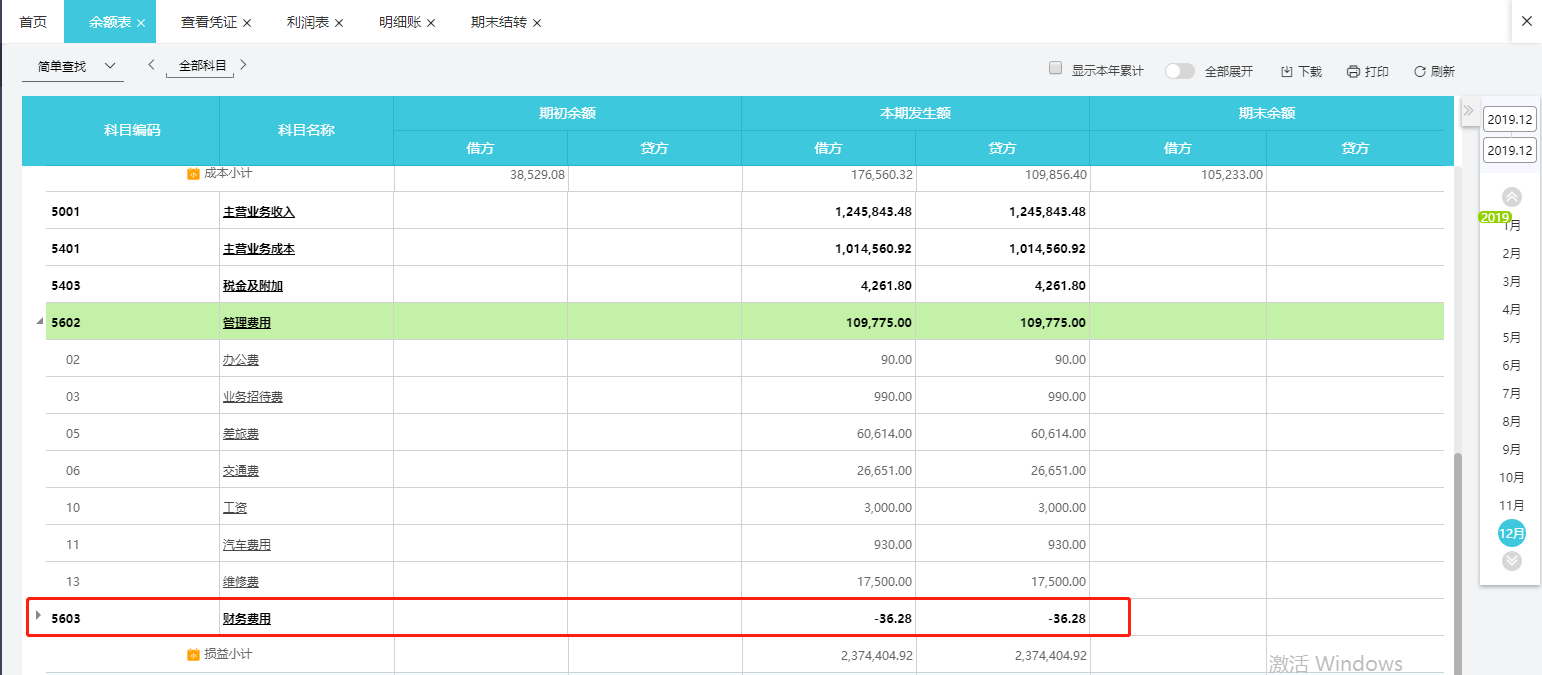Image resolution: width=1542 pixels, height=675 pixels.
Task: Open the 全部科目 selector
Action: [x=202, y=66]
